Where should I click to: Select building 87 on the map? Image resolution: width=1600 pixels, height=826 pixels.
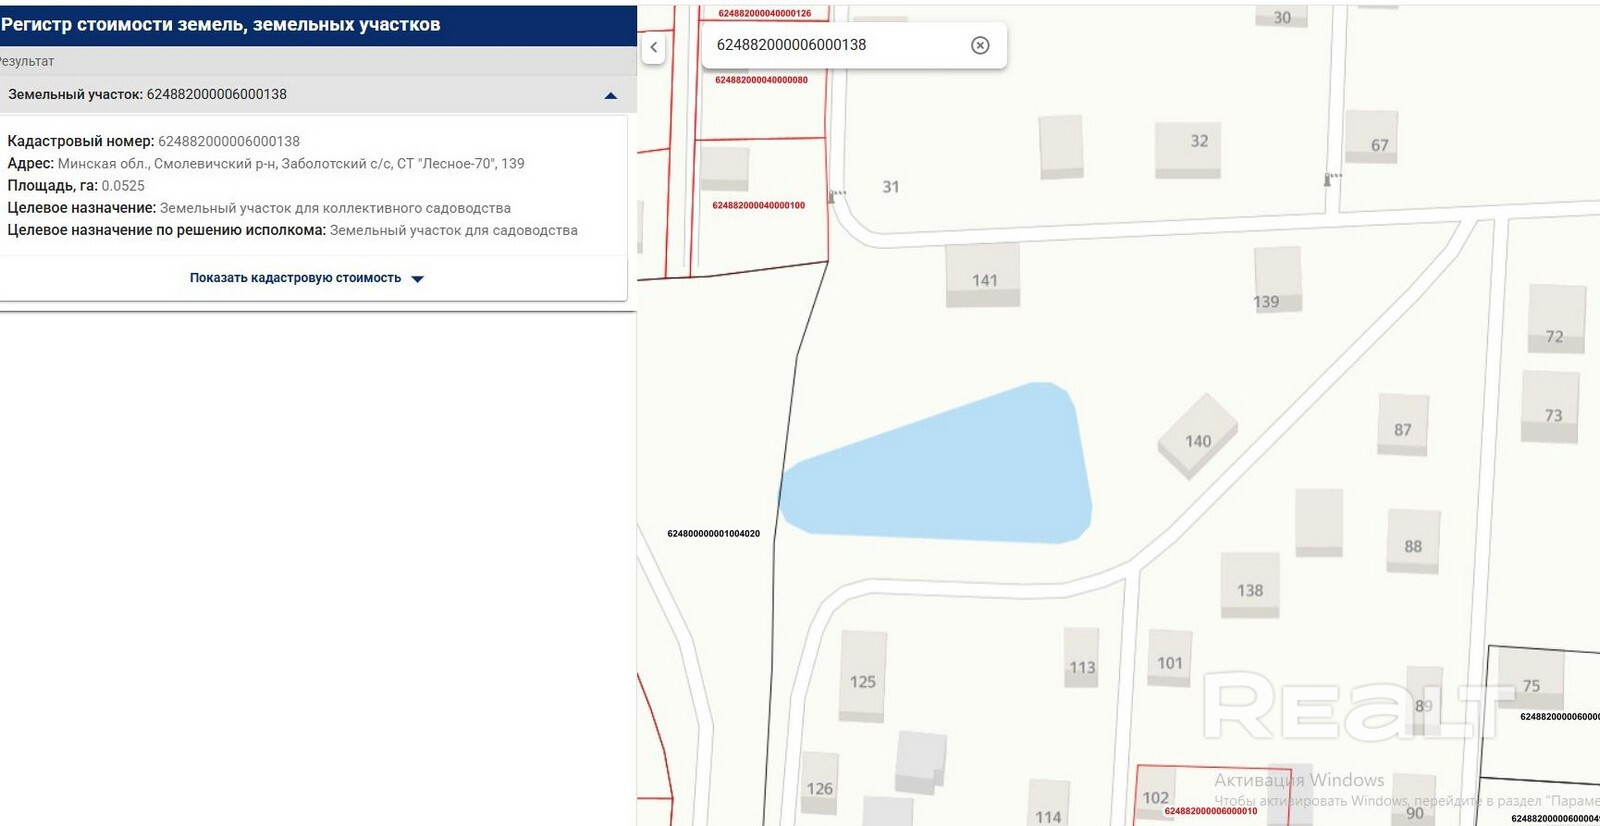pyautogui.click(x=1402, y=424)
